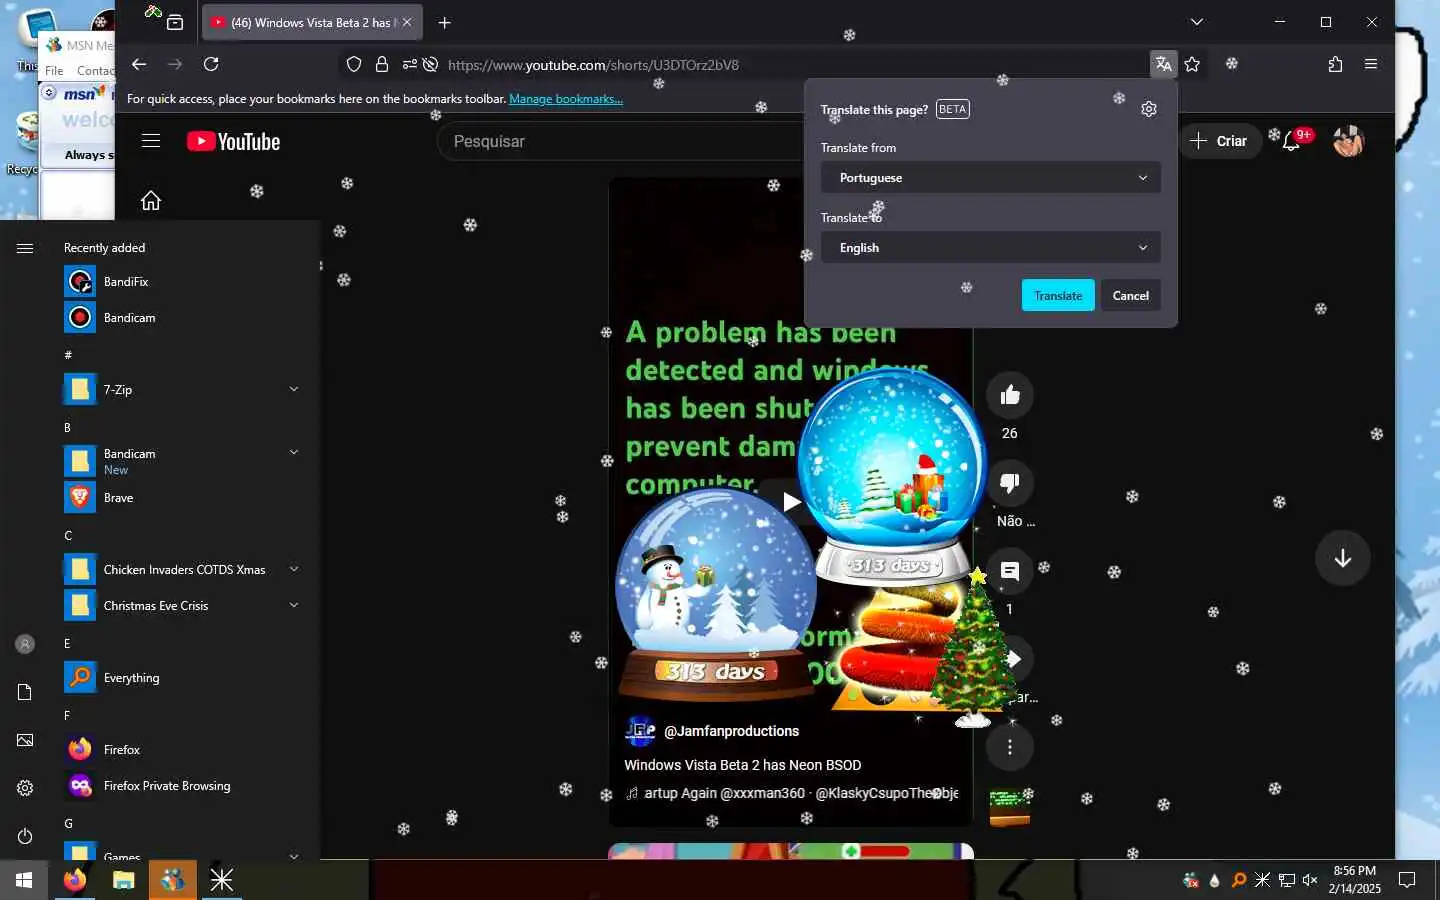Open Start menu settings gear
This screenshot has height=900, width=1440.
point(25,788)
